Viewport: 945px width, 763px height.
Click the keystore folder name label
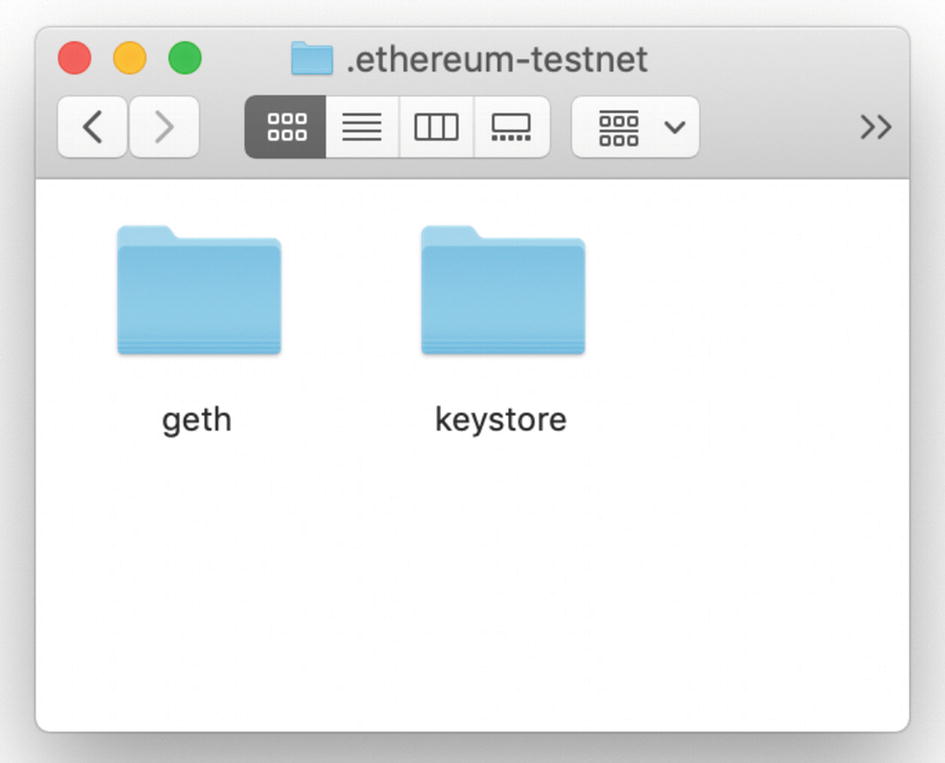tap(501, 420)
